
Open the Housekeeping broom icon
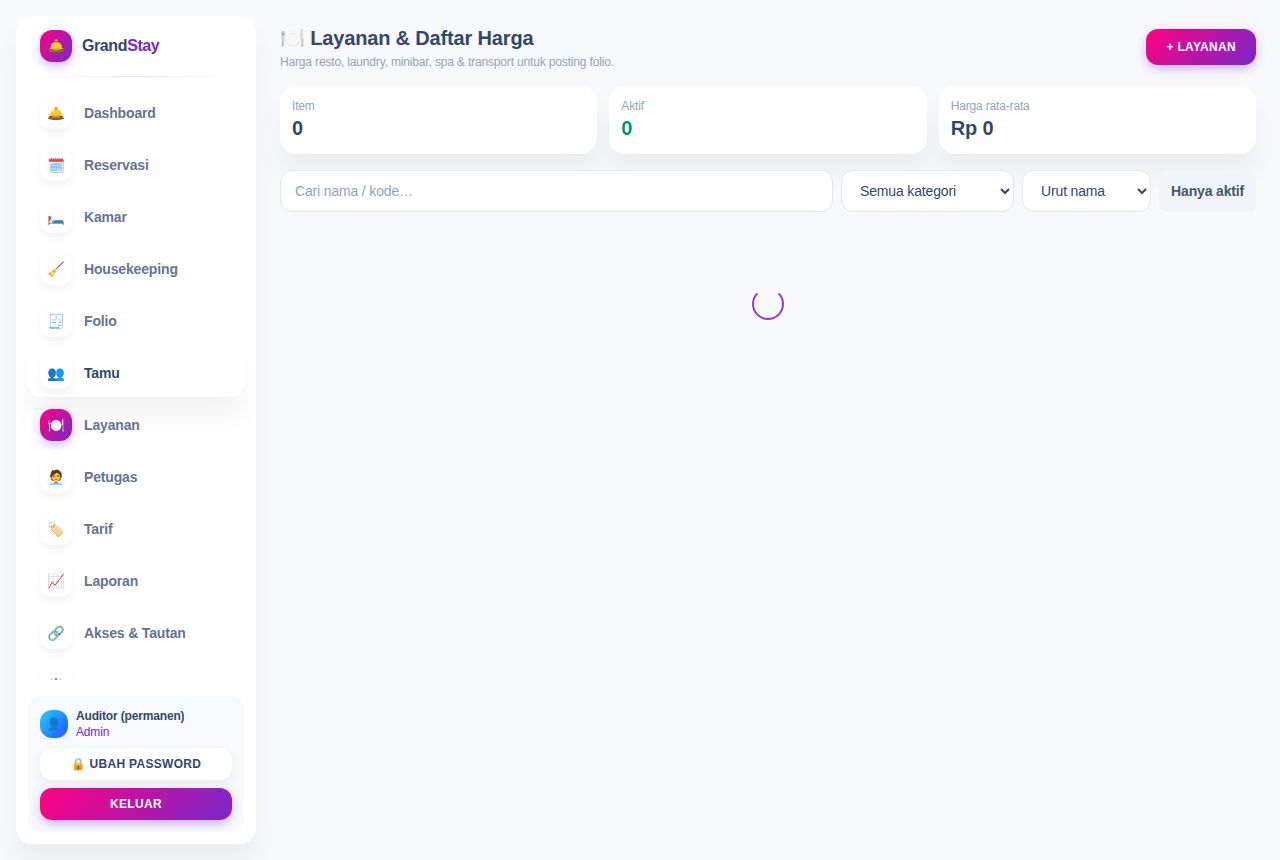56,269
